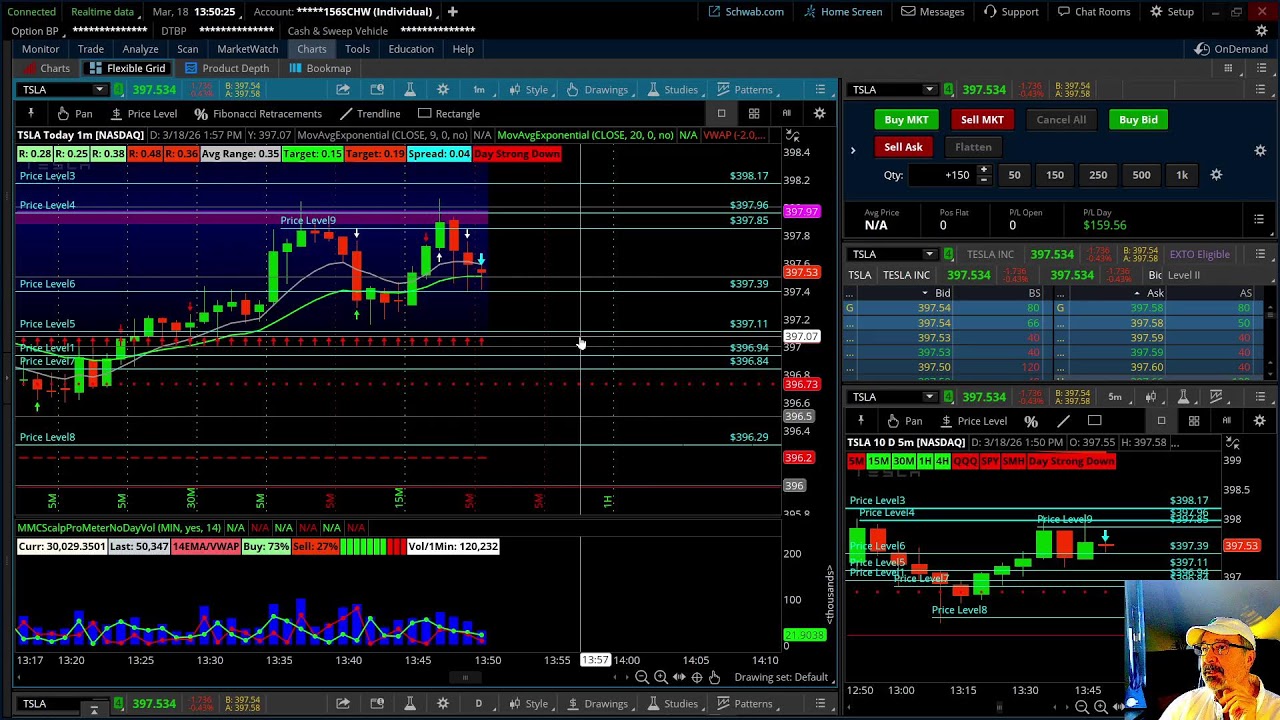Select Fibonacci Retracements drawing tool
The height and width of the screenshot is (720, 1280).
click(x=258, y=114)
